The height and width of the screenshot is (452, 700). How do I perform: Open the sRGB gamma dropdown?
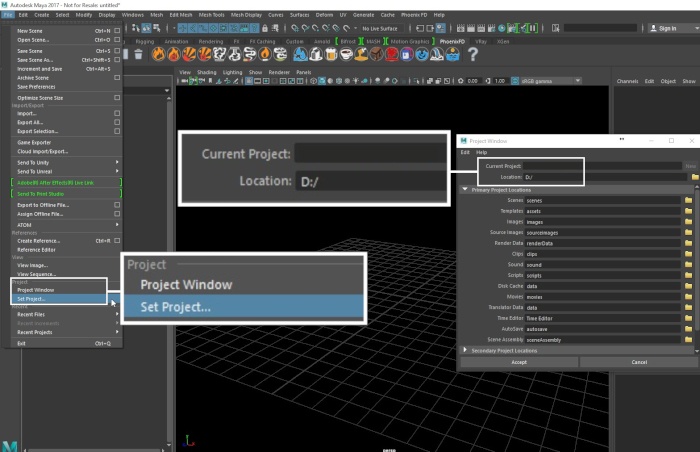pyautogui.click(x=578, y=81)
